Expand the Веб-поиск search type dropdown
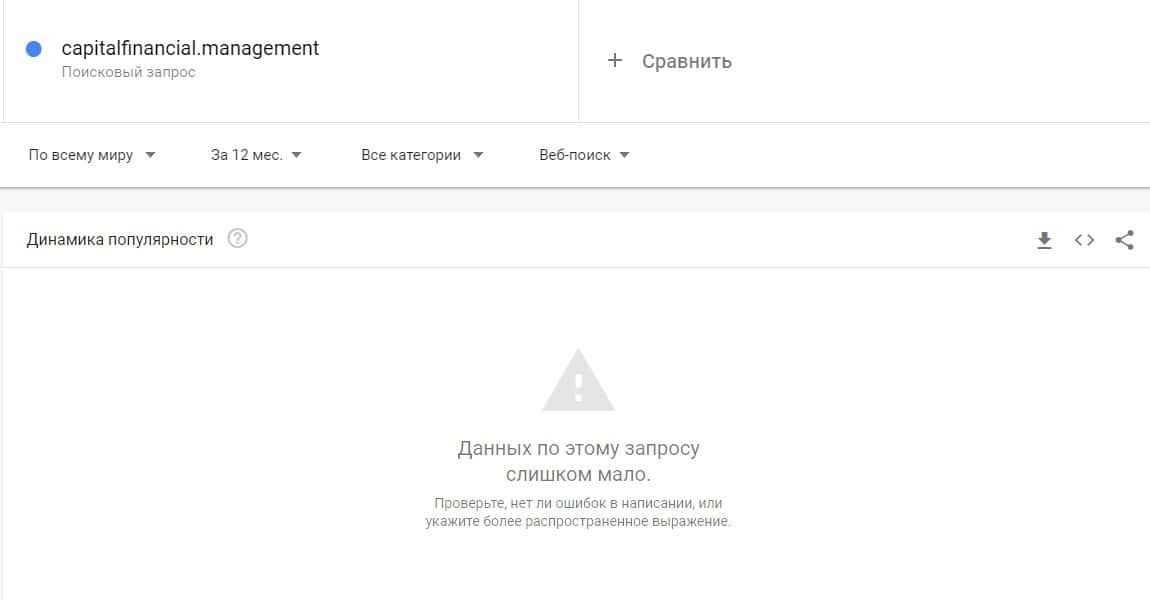 pos(584,155)
